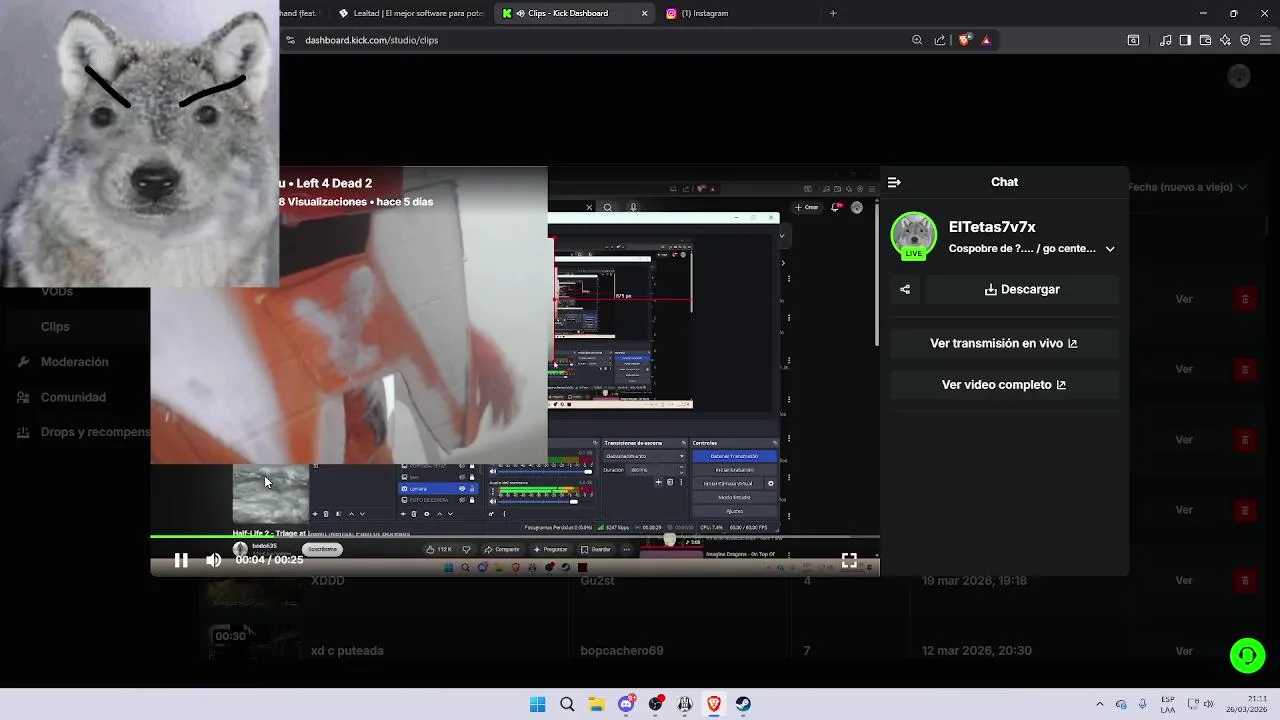Image resolution: width=1280 pixels, height=720 pixels.
Task: Open the green support headset chat button
Action: (x=1247, y=656)
